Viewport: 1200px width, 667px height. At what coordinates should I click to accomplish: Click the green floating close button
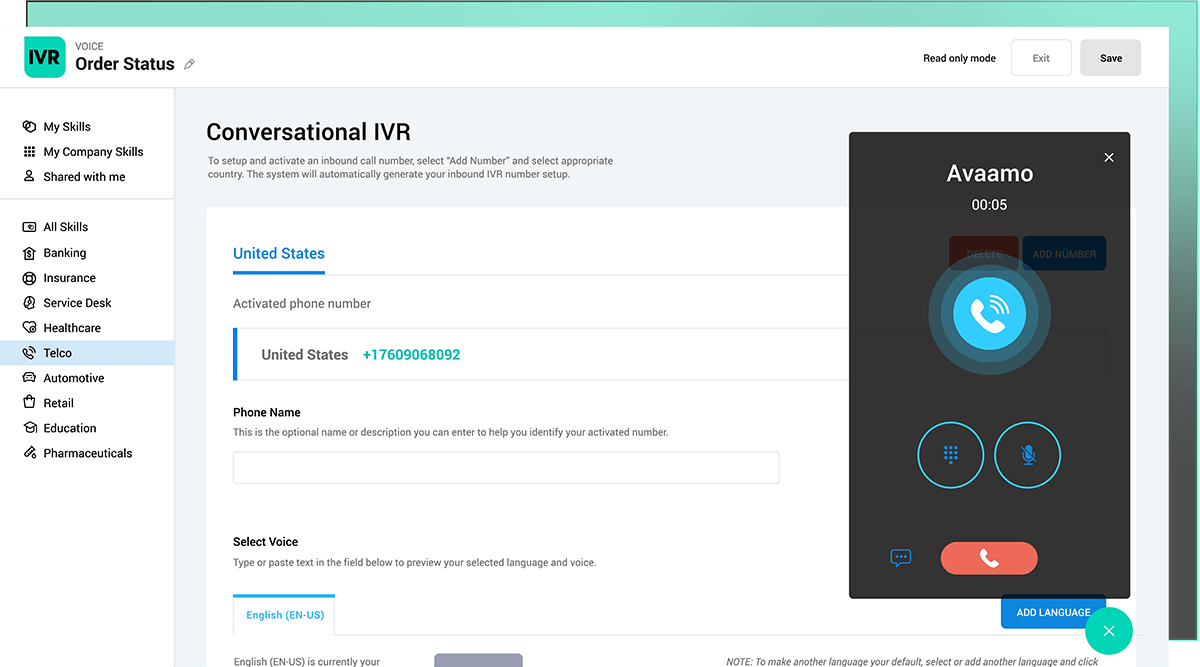pos(1108,631)
